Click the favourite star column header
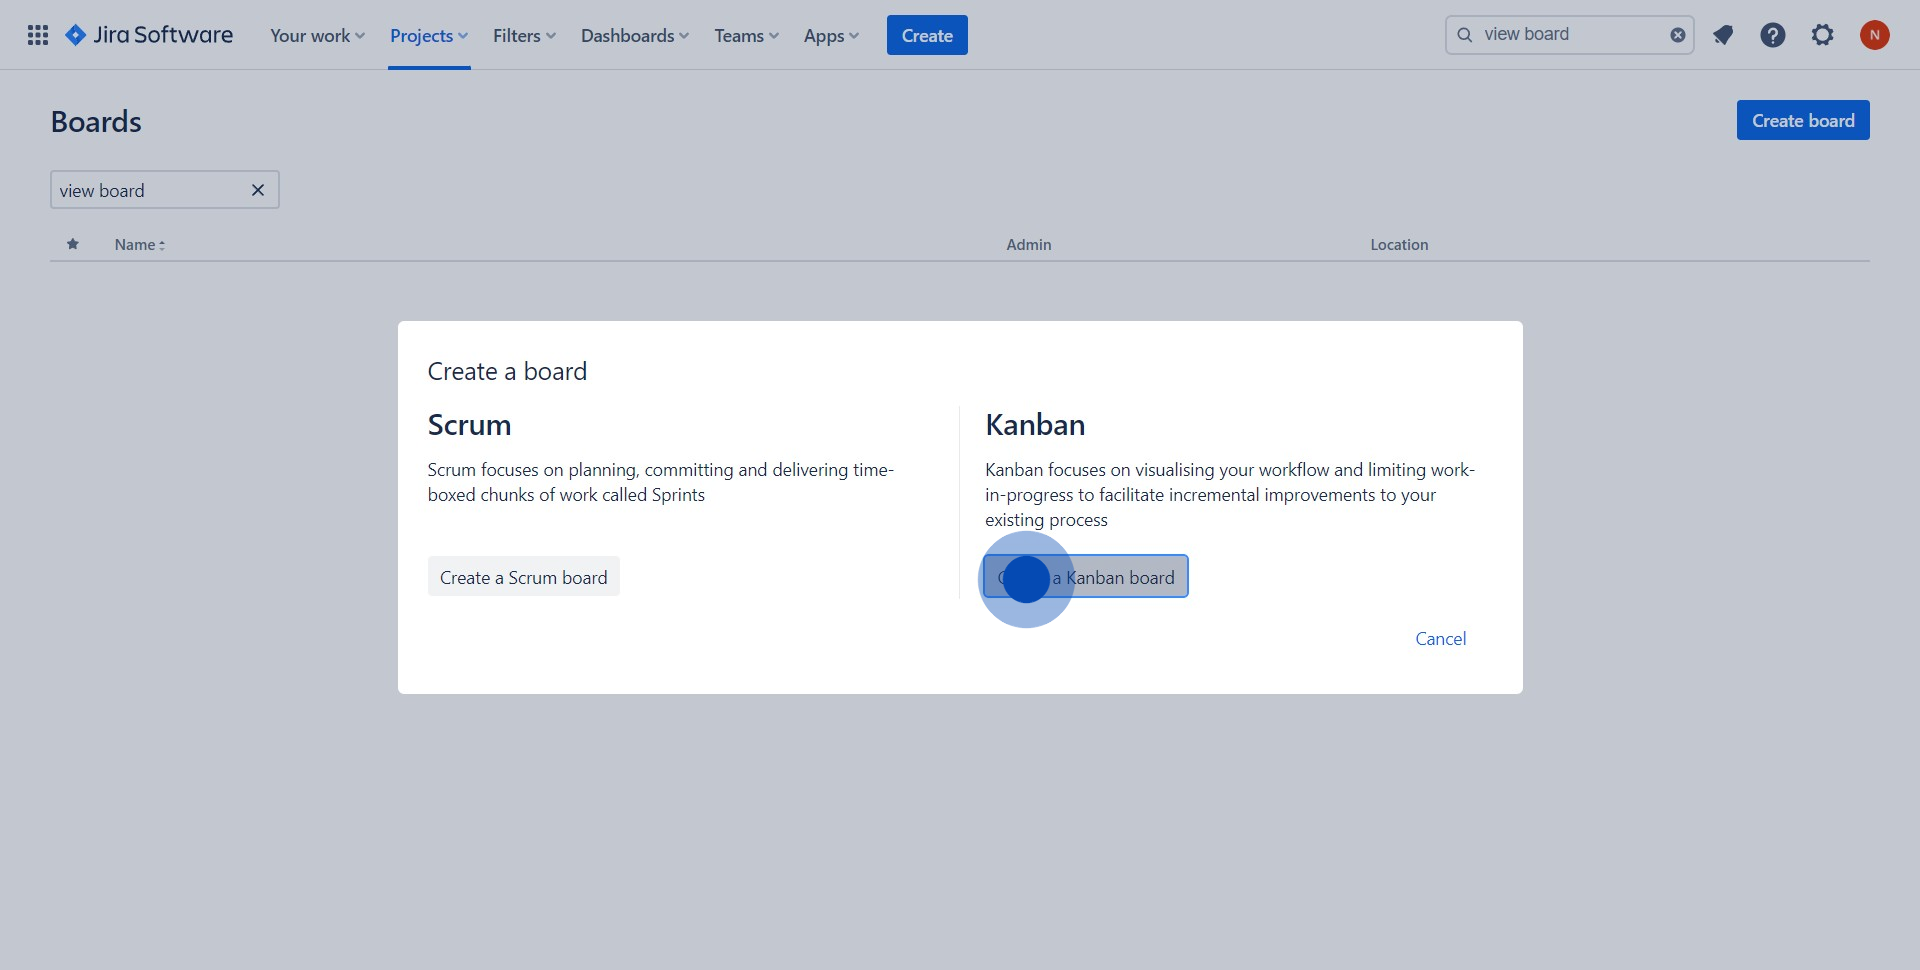The height and width of the screenshot is (970, 1920). [x=72, y=244]
